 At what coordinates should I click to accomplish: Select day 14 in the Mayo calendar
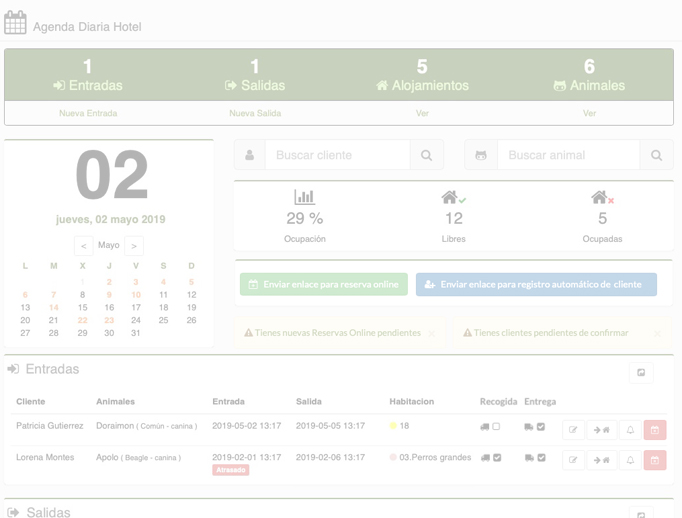(53, 307)
